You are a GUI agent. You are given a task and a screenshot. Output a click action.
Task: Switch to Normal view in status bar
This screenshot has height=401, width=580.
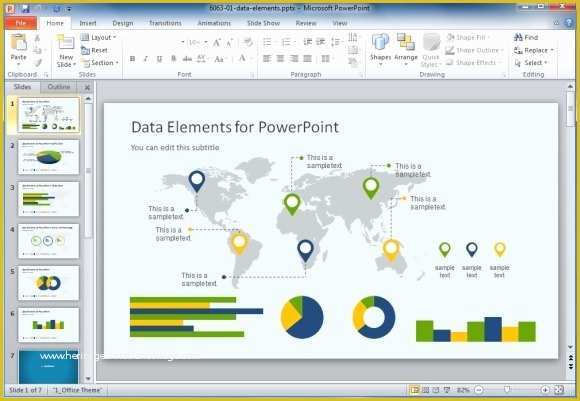point(415,390)
